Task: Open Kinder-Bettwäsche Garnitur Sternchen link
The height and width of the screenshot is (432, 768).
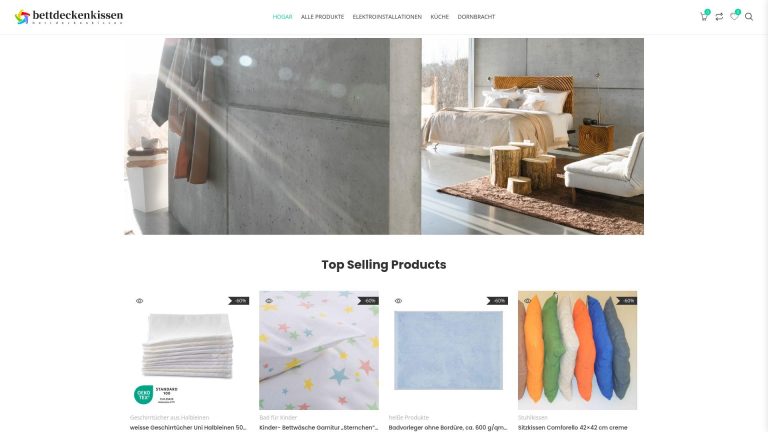Action: click(x=318, y=428)
